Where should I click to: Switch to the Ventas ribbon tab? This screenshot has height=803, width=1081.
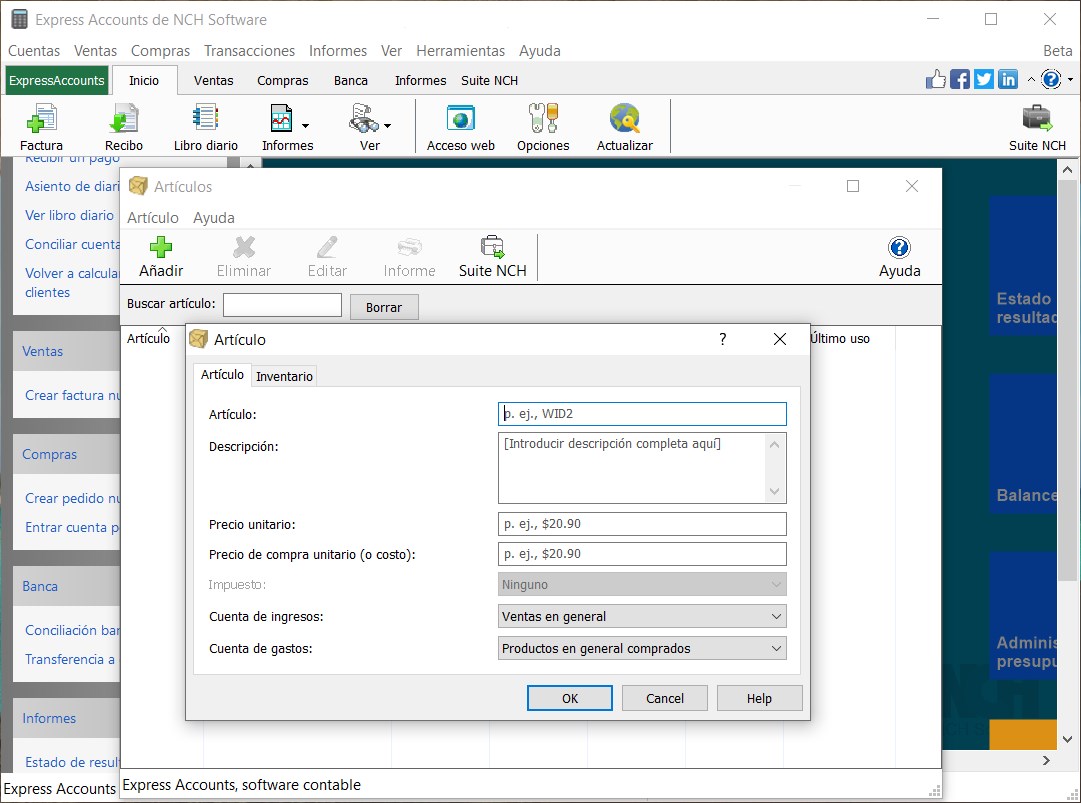[x=213, y=81]
